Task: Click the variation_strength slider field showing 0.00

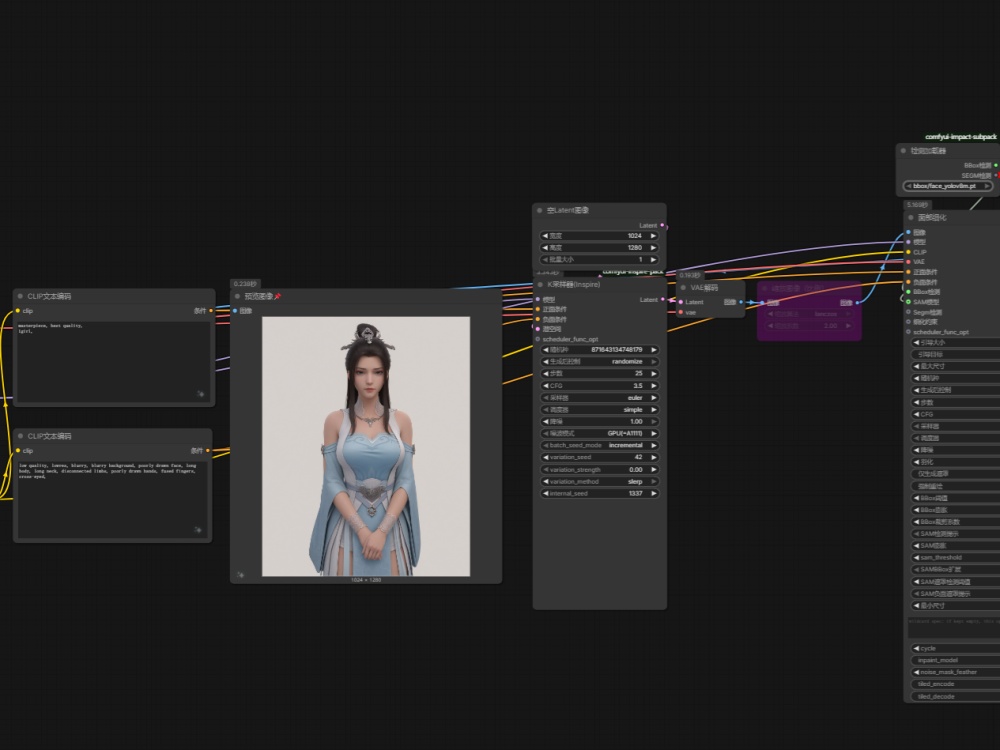Action: coord(599,469)
